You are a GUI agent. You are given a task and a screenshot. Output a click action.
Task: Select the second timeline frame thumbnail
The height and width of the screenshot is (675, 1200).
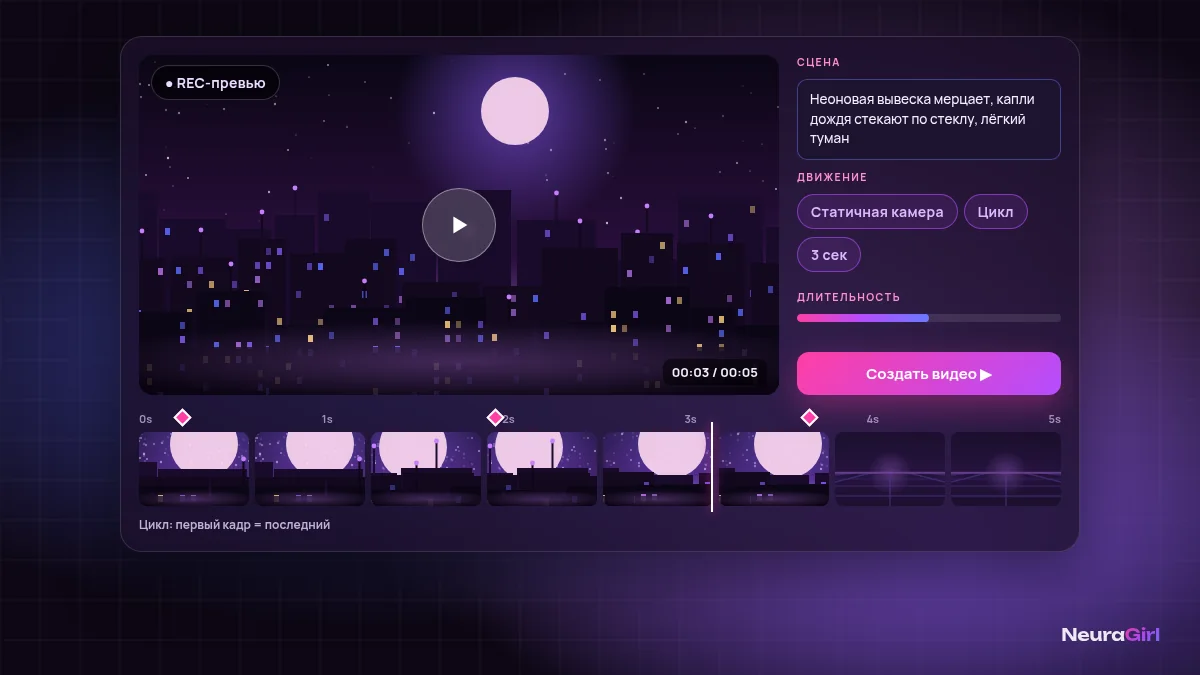(x=310, y=469)
